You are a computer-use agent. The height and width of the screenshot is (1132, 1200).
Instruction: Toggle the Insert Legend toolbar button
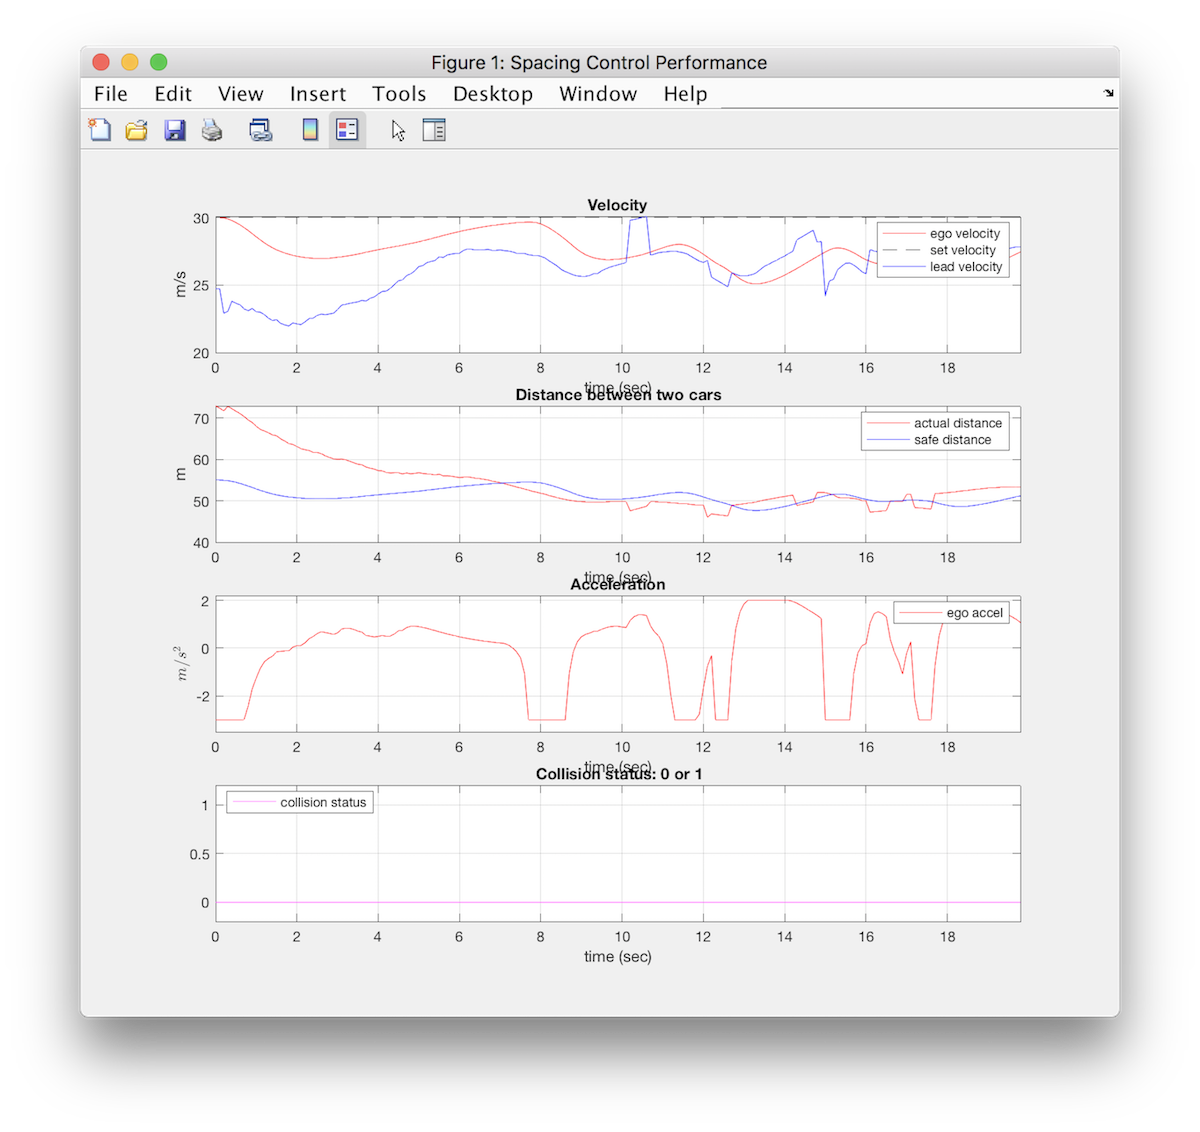347,130
